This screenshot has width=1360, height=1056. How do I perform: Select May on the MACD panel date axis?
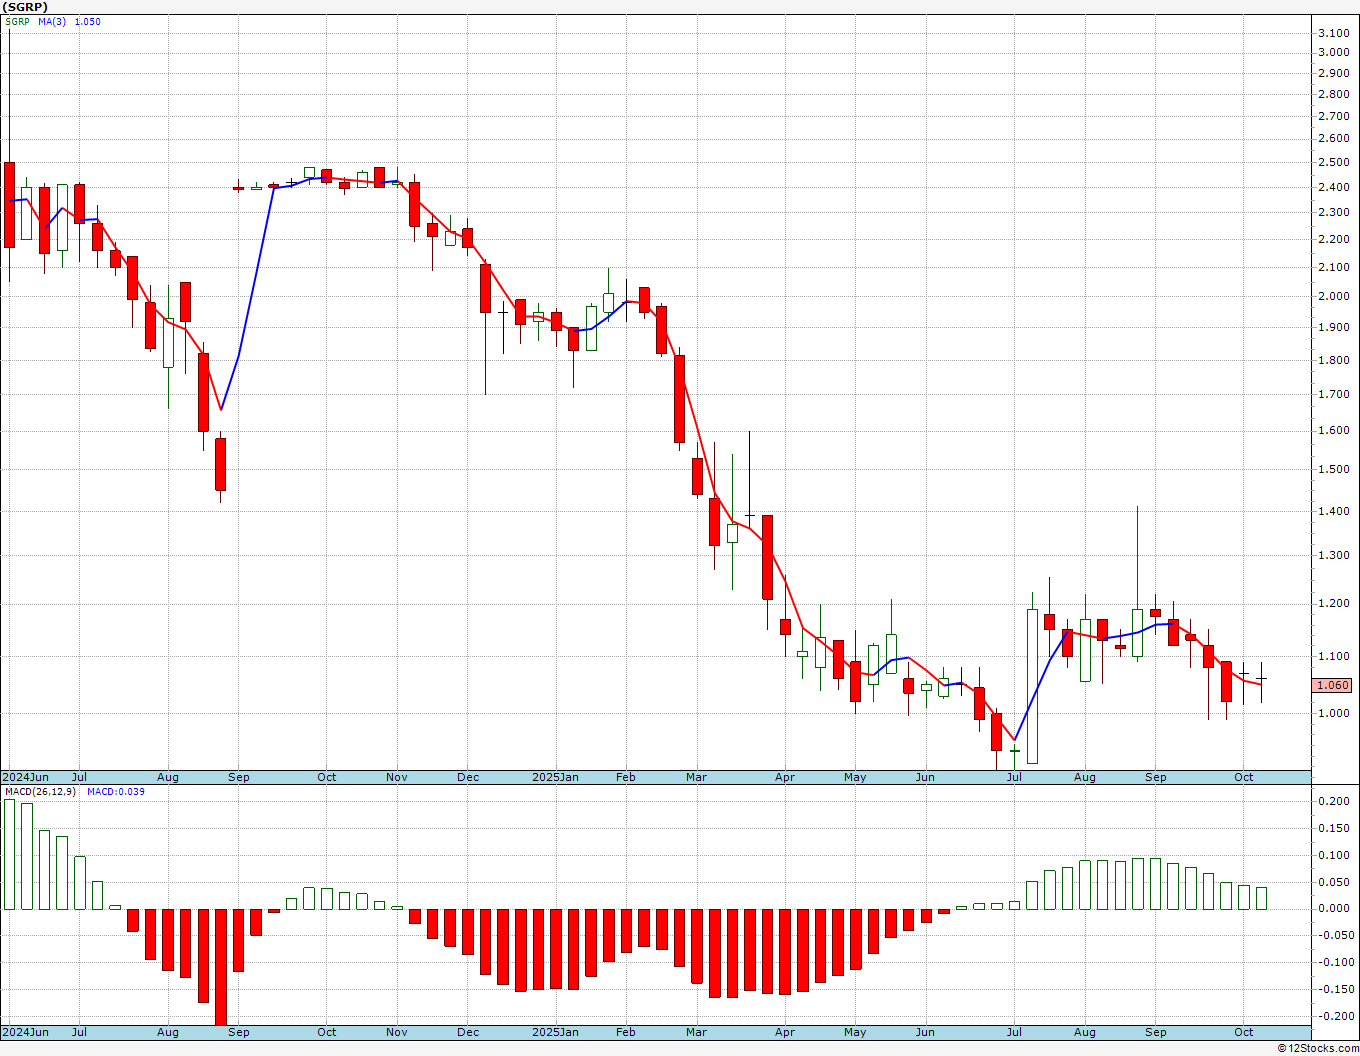pos(855,1032)
